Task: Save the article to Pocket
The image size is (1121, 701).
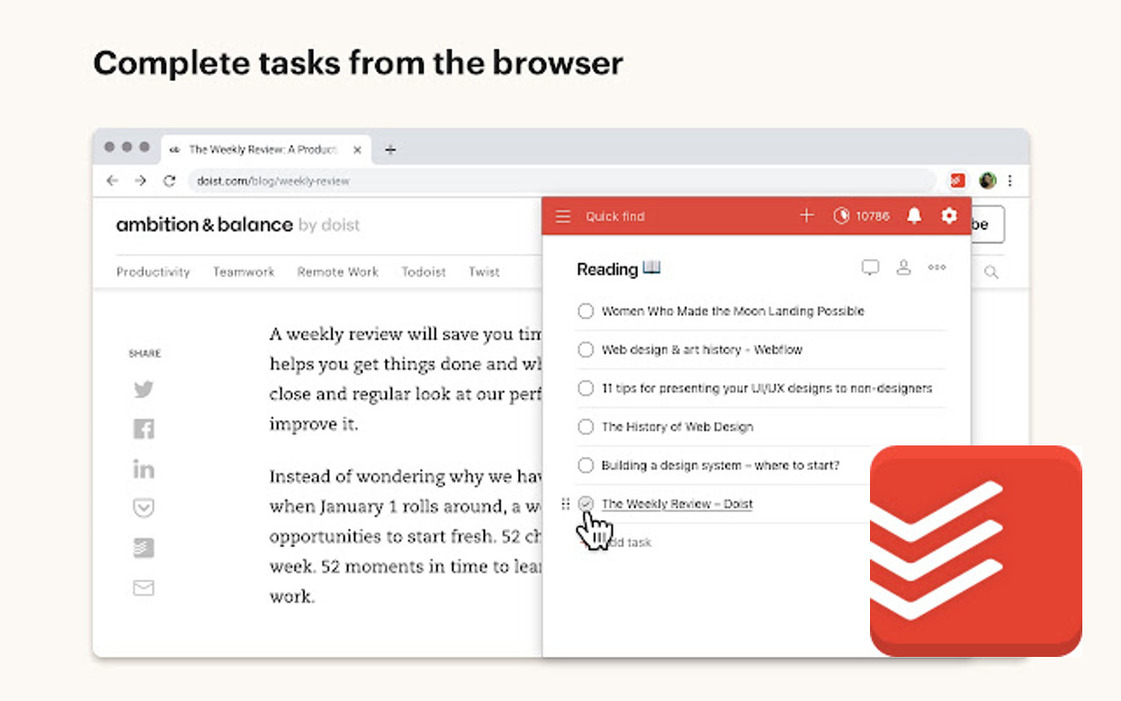Action: 144,508
